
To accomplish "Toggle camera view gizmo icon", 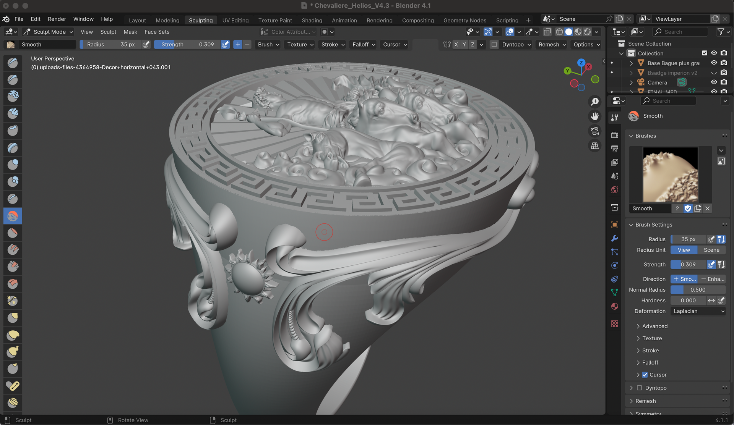I will pyautogui.click(x=594, y=132).
